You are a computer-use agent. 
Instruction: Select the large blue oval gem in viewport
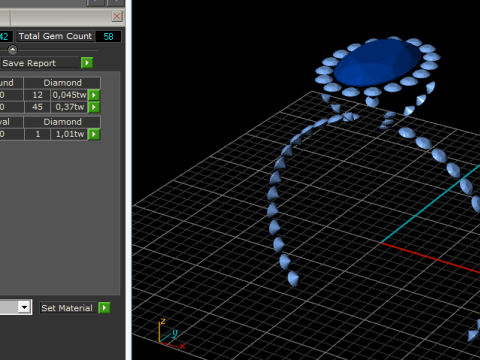[378, 63]
